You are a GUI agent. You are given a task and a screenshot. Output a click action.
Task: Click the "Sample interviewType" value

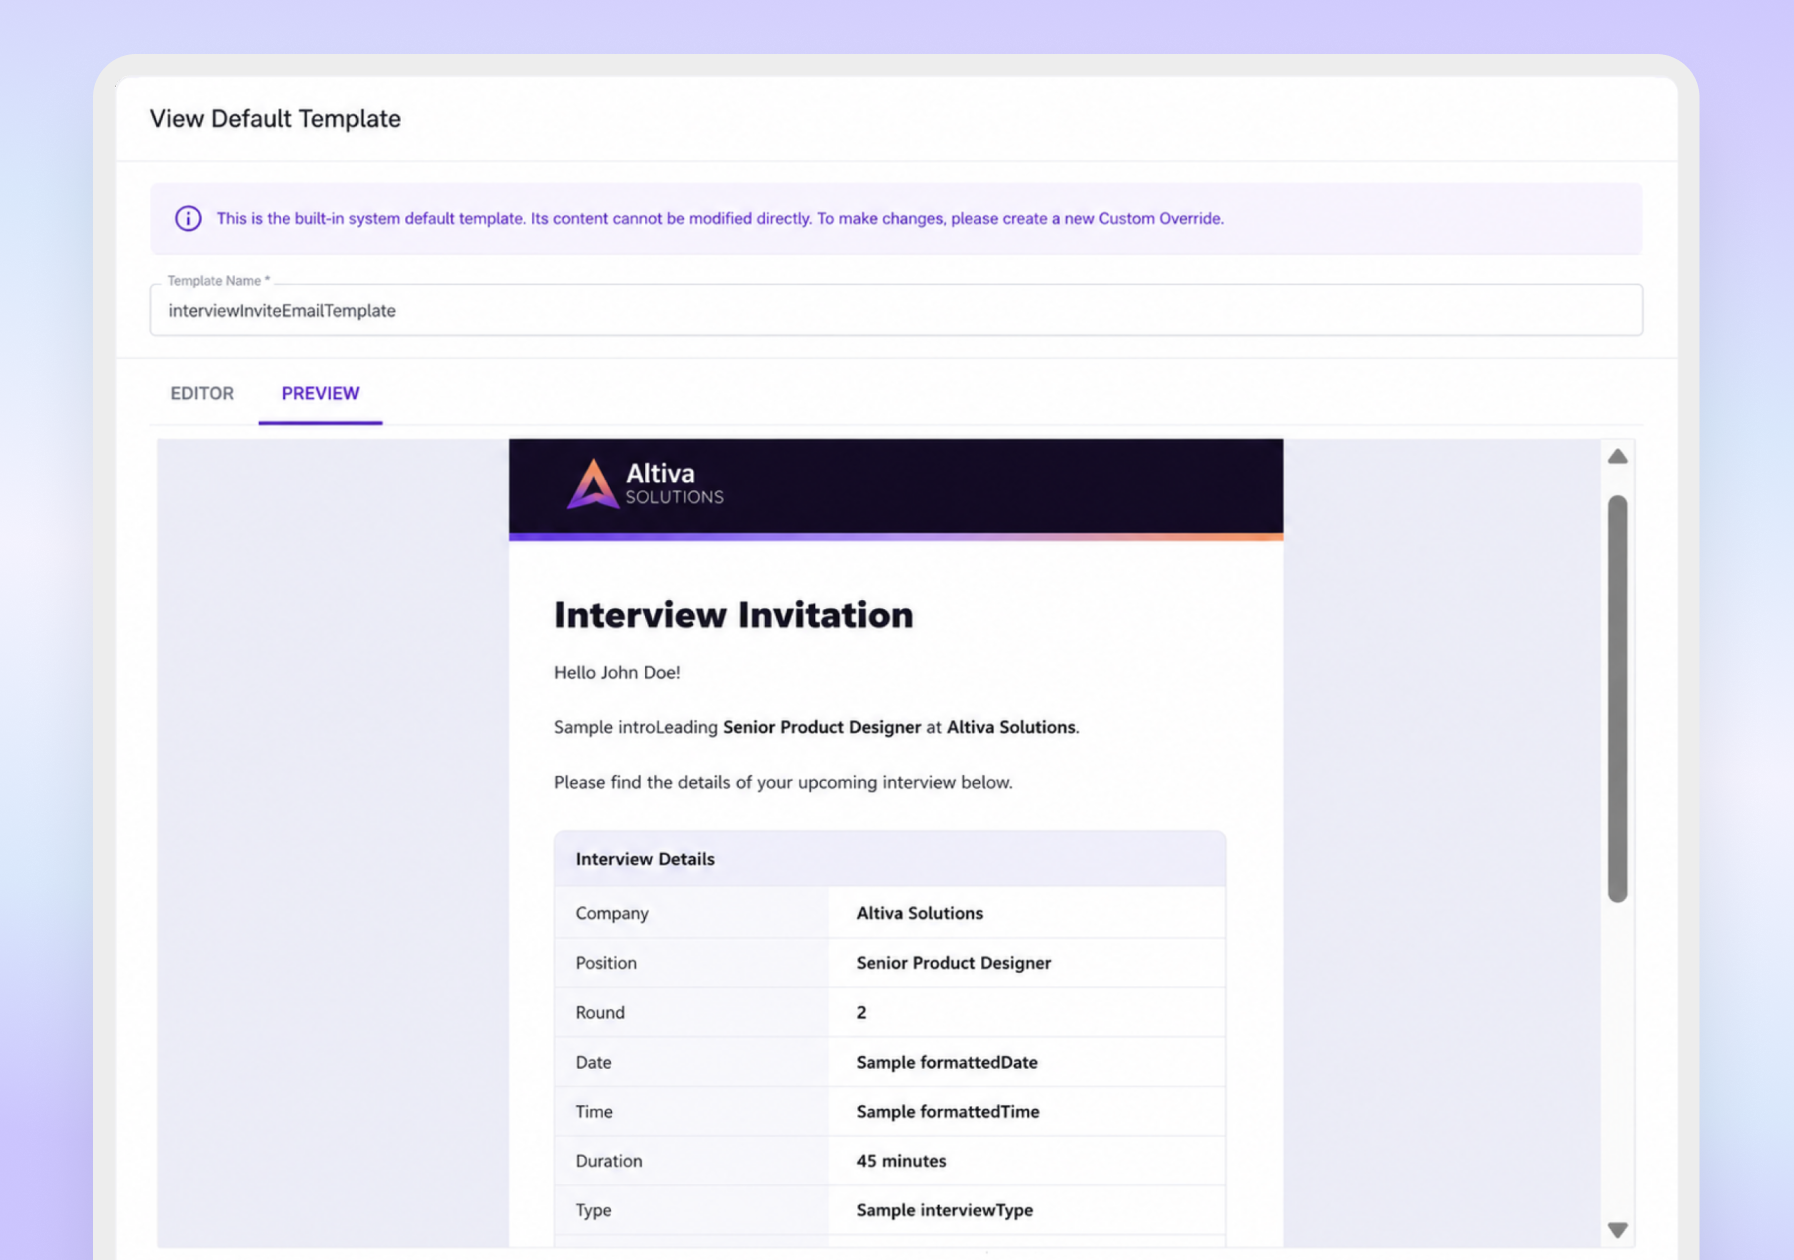pyautogui.click(x=944, y=1210)
